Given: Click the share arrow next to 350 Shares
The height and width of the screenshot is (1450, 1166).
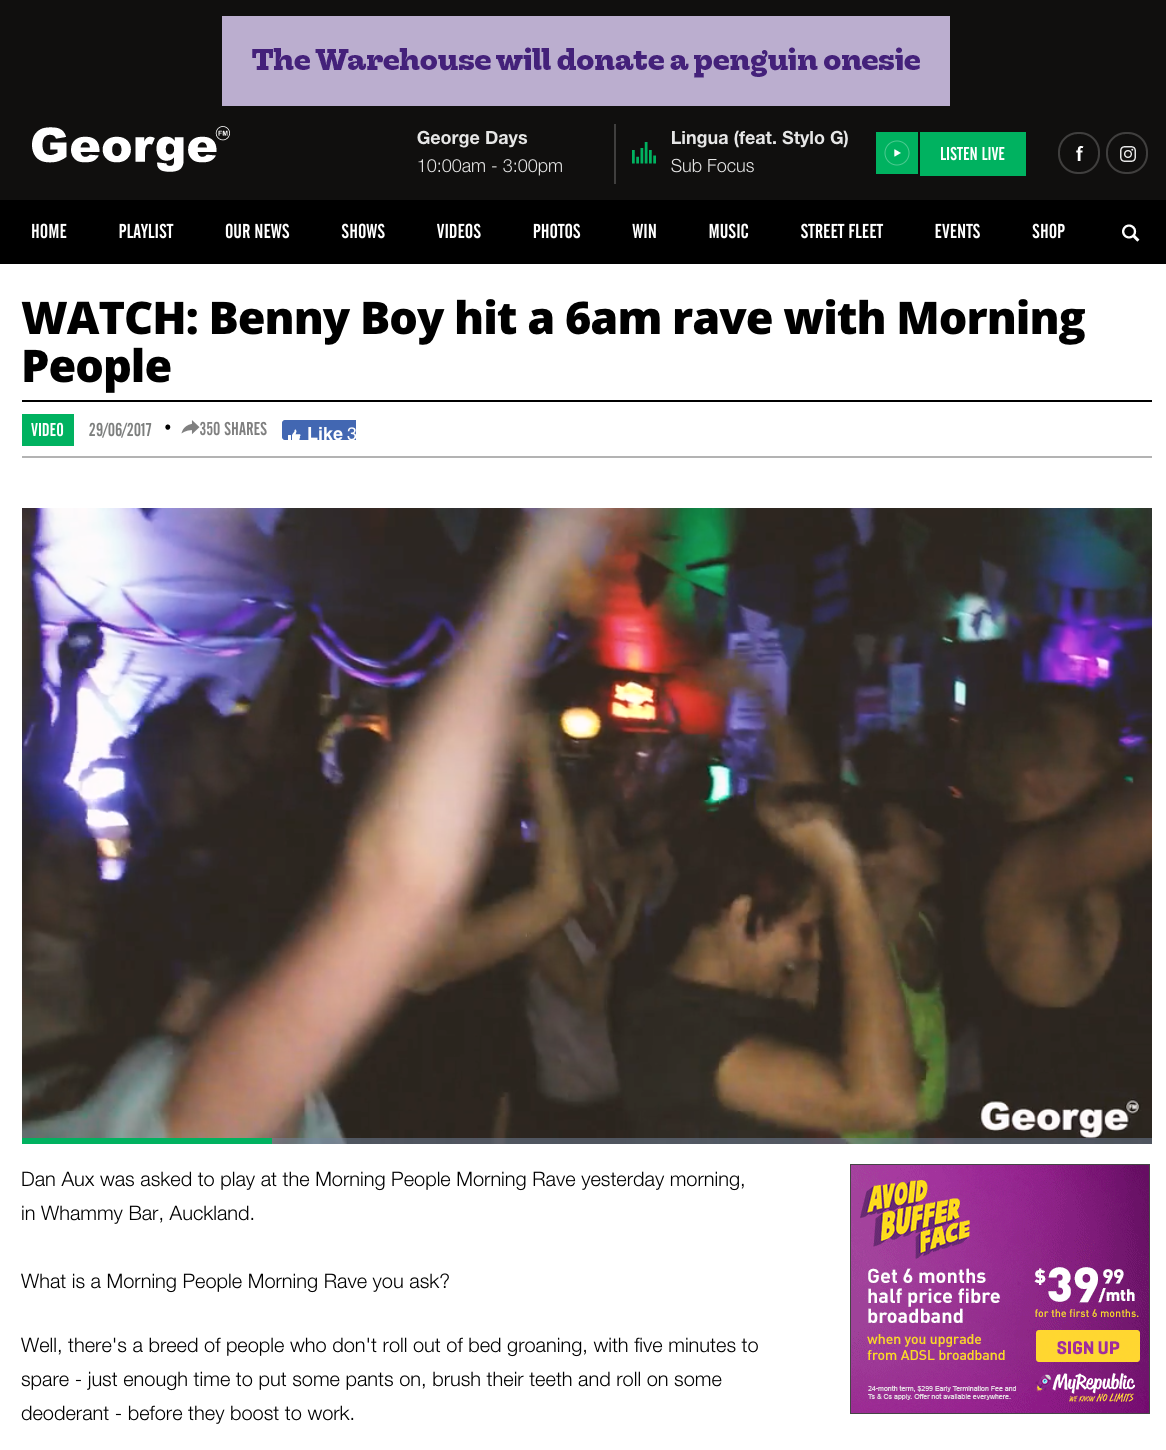Looking at the screenshot, I should pos(190,428).
